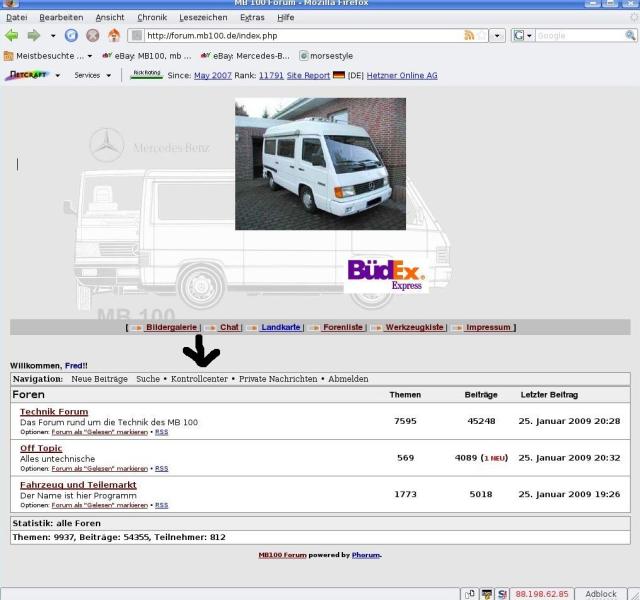Open the Technik Forum
640x600 pixels.
[x=54, y=412]
